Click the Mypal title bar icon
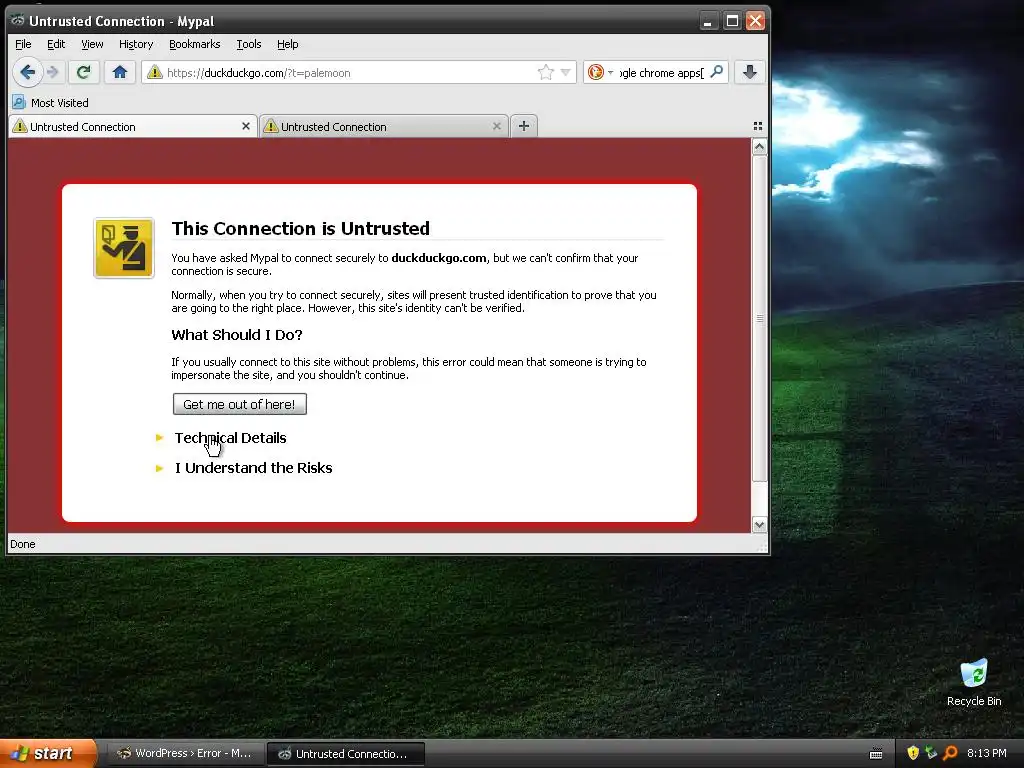1024x768 pixels. [x=18, y=20]
